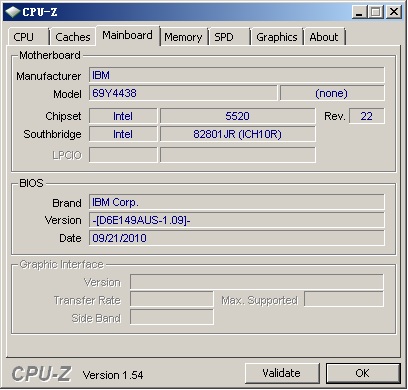Go to the Memory tab
Image resolution: width=408 pixels, height=390 pixels.
[184, 37]
